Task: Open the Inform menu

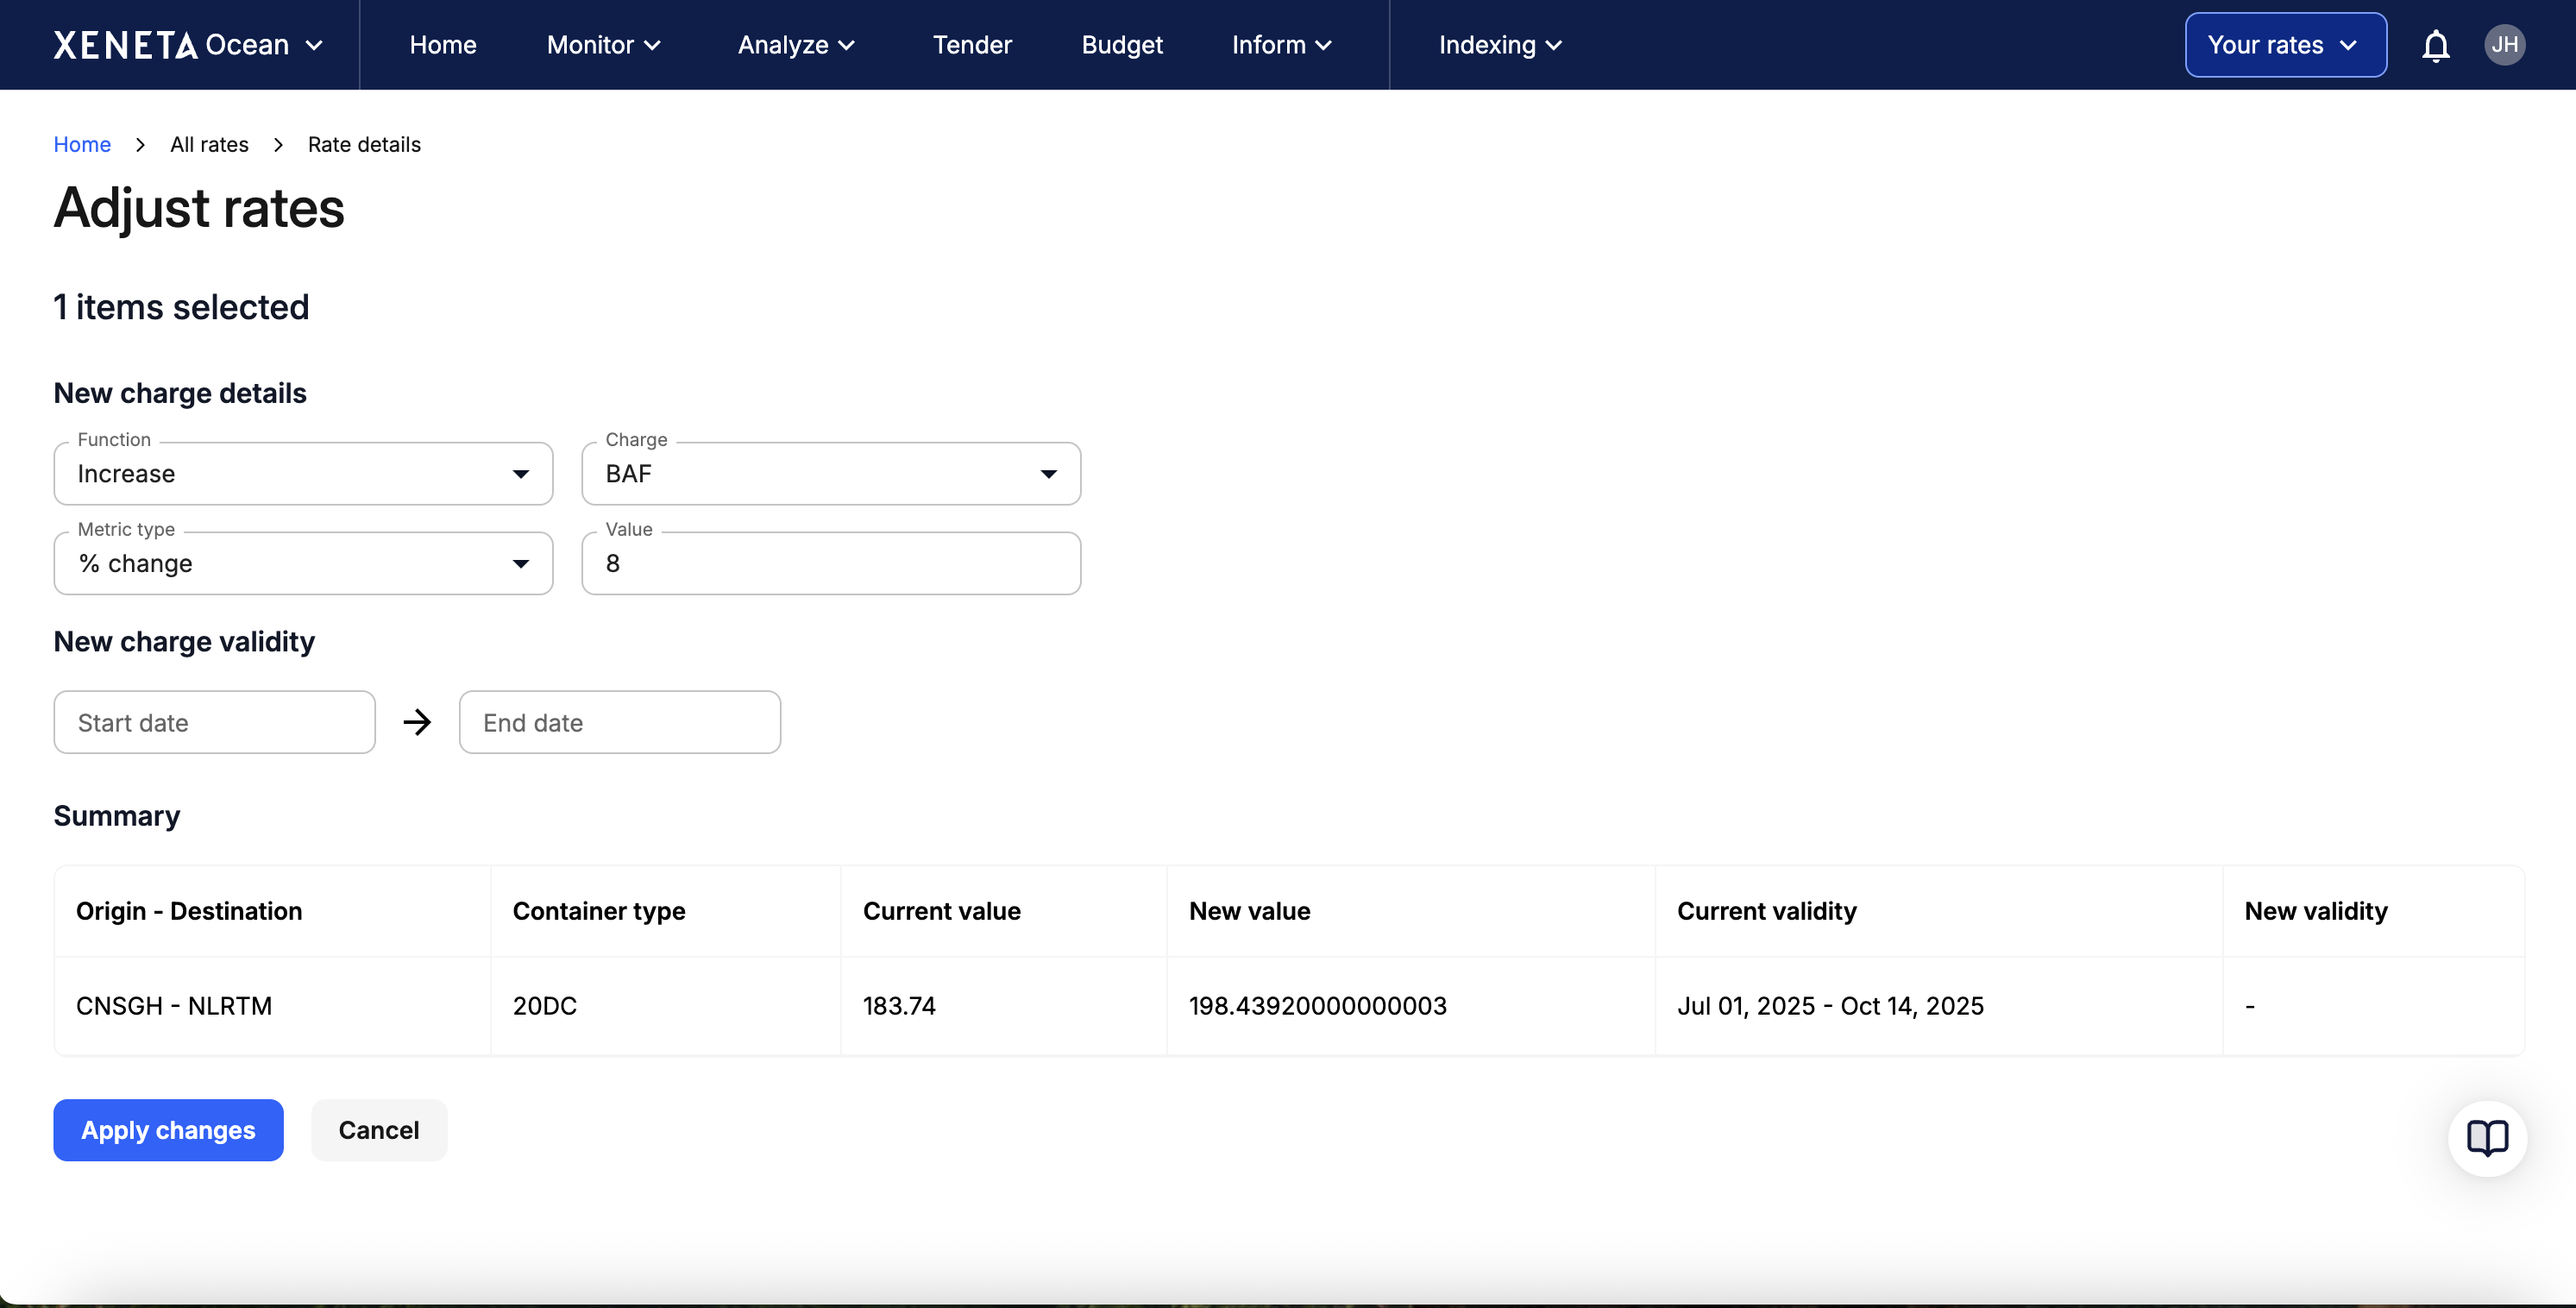Action: click(x=1281, y=45)
